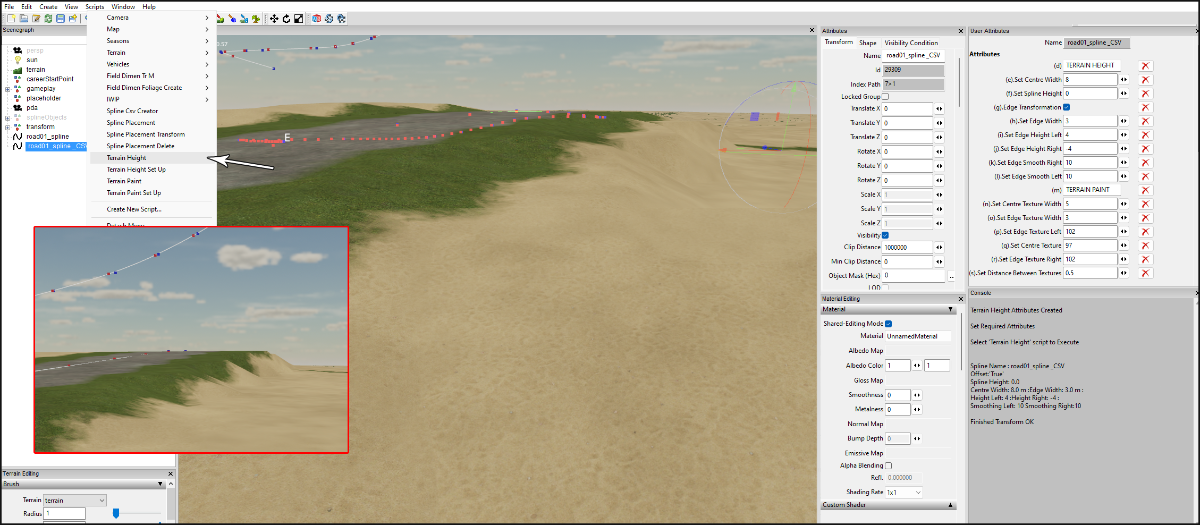Enable the Locked Group checkbox
Screen dimensions: 1200x525
point(885,96)
